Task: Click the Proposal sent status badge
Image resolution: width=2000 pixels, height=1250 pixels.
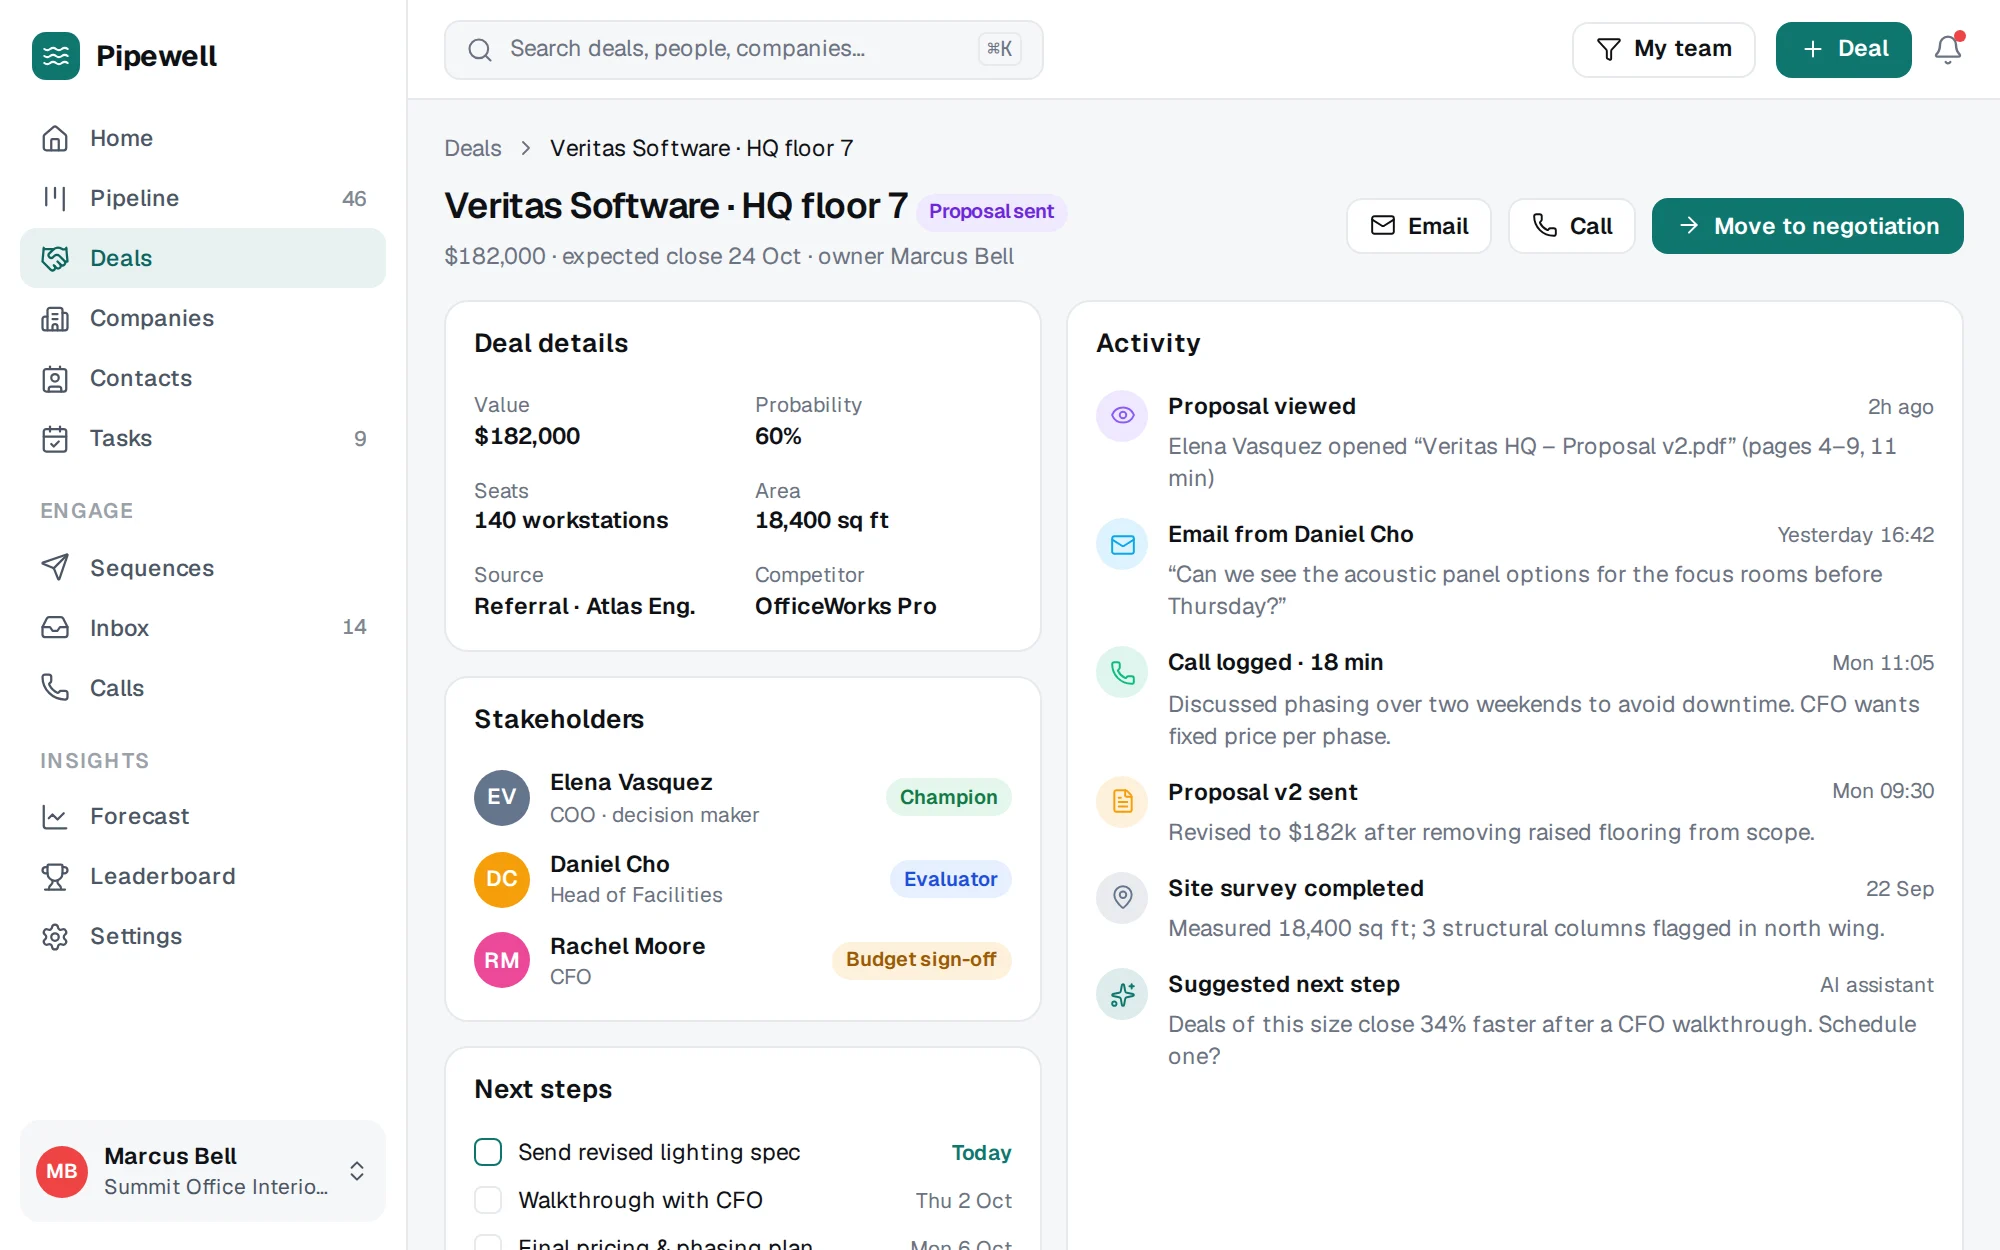Action: pyautogui.click(x=991, y=211)
